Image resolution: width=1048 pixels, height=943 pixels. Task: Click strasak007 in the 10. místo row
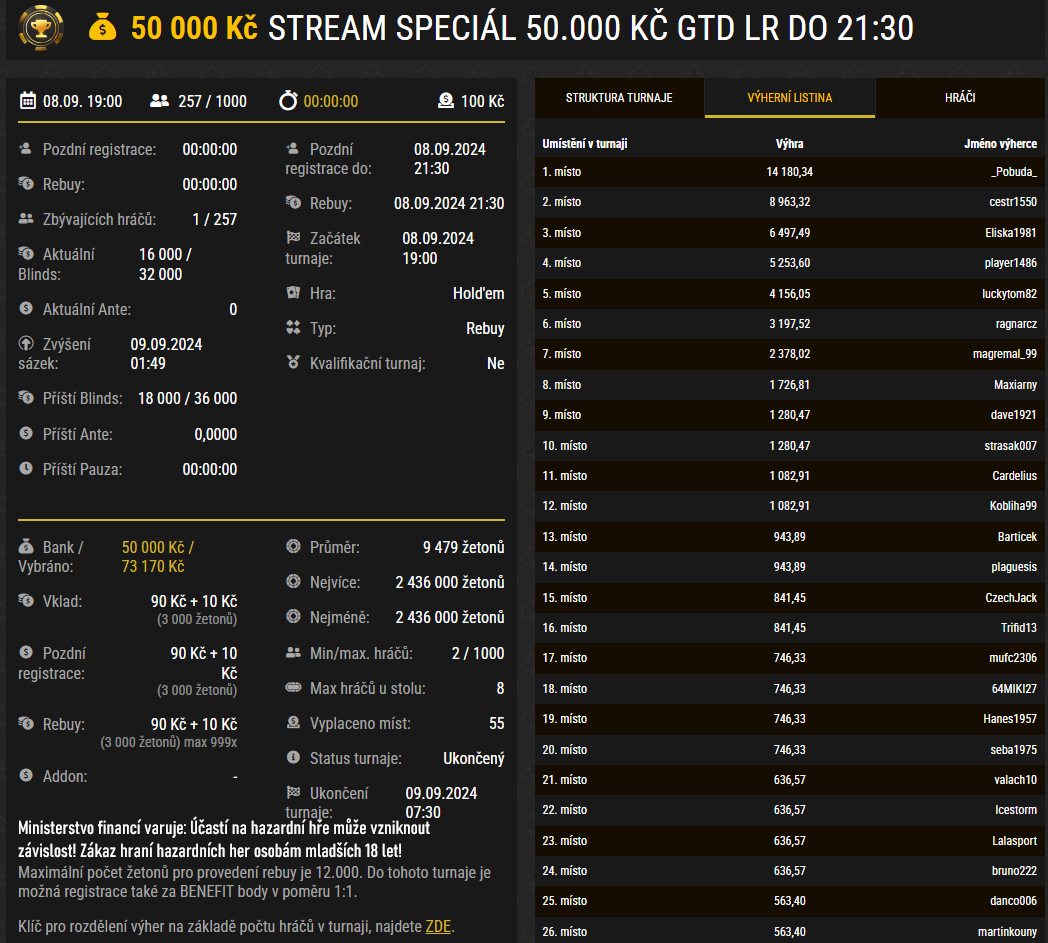click(x=1011, y=445)
